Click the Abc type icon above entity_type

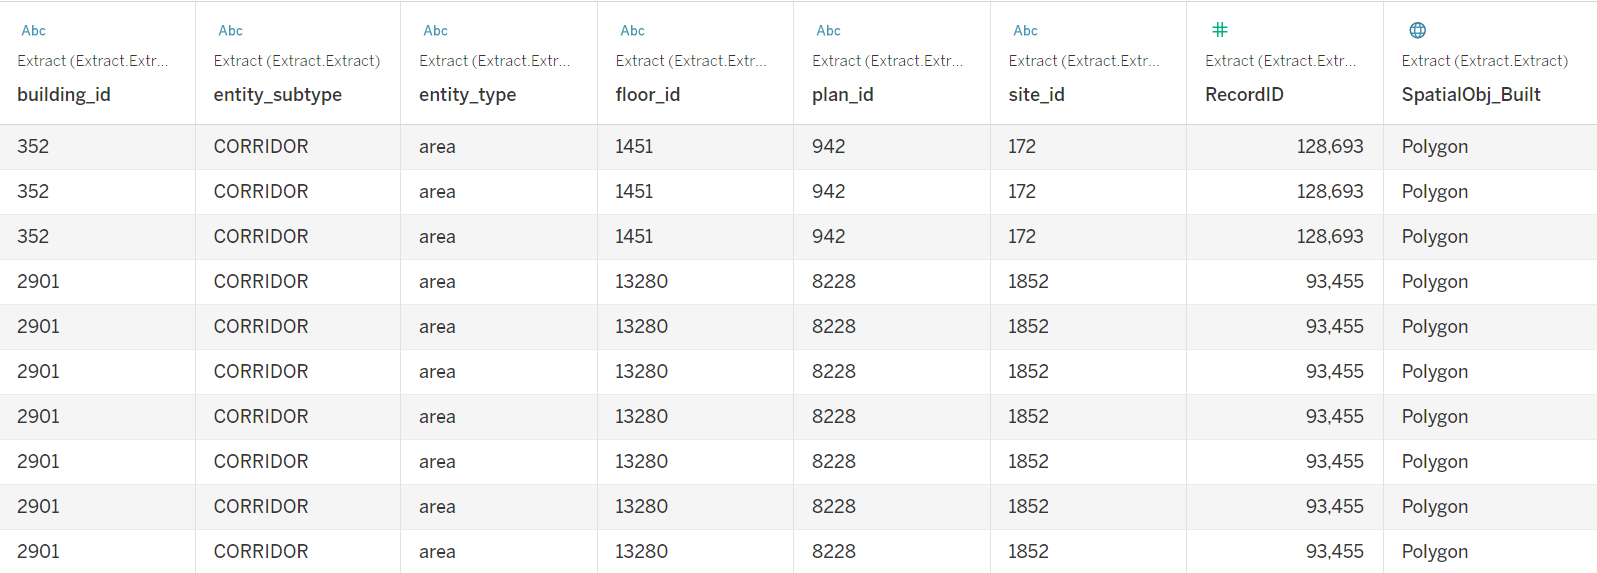pos(436,31)
